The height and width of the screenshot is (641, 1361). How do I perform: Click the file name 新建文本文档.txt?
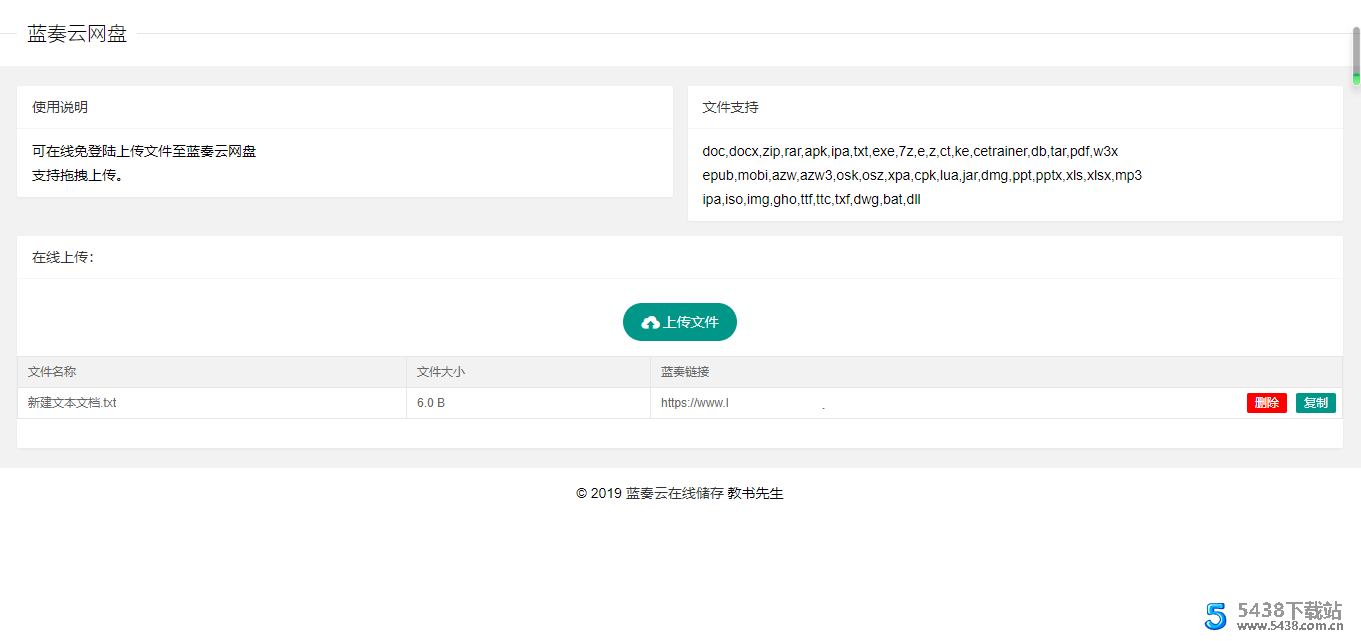coord(70,402)
